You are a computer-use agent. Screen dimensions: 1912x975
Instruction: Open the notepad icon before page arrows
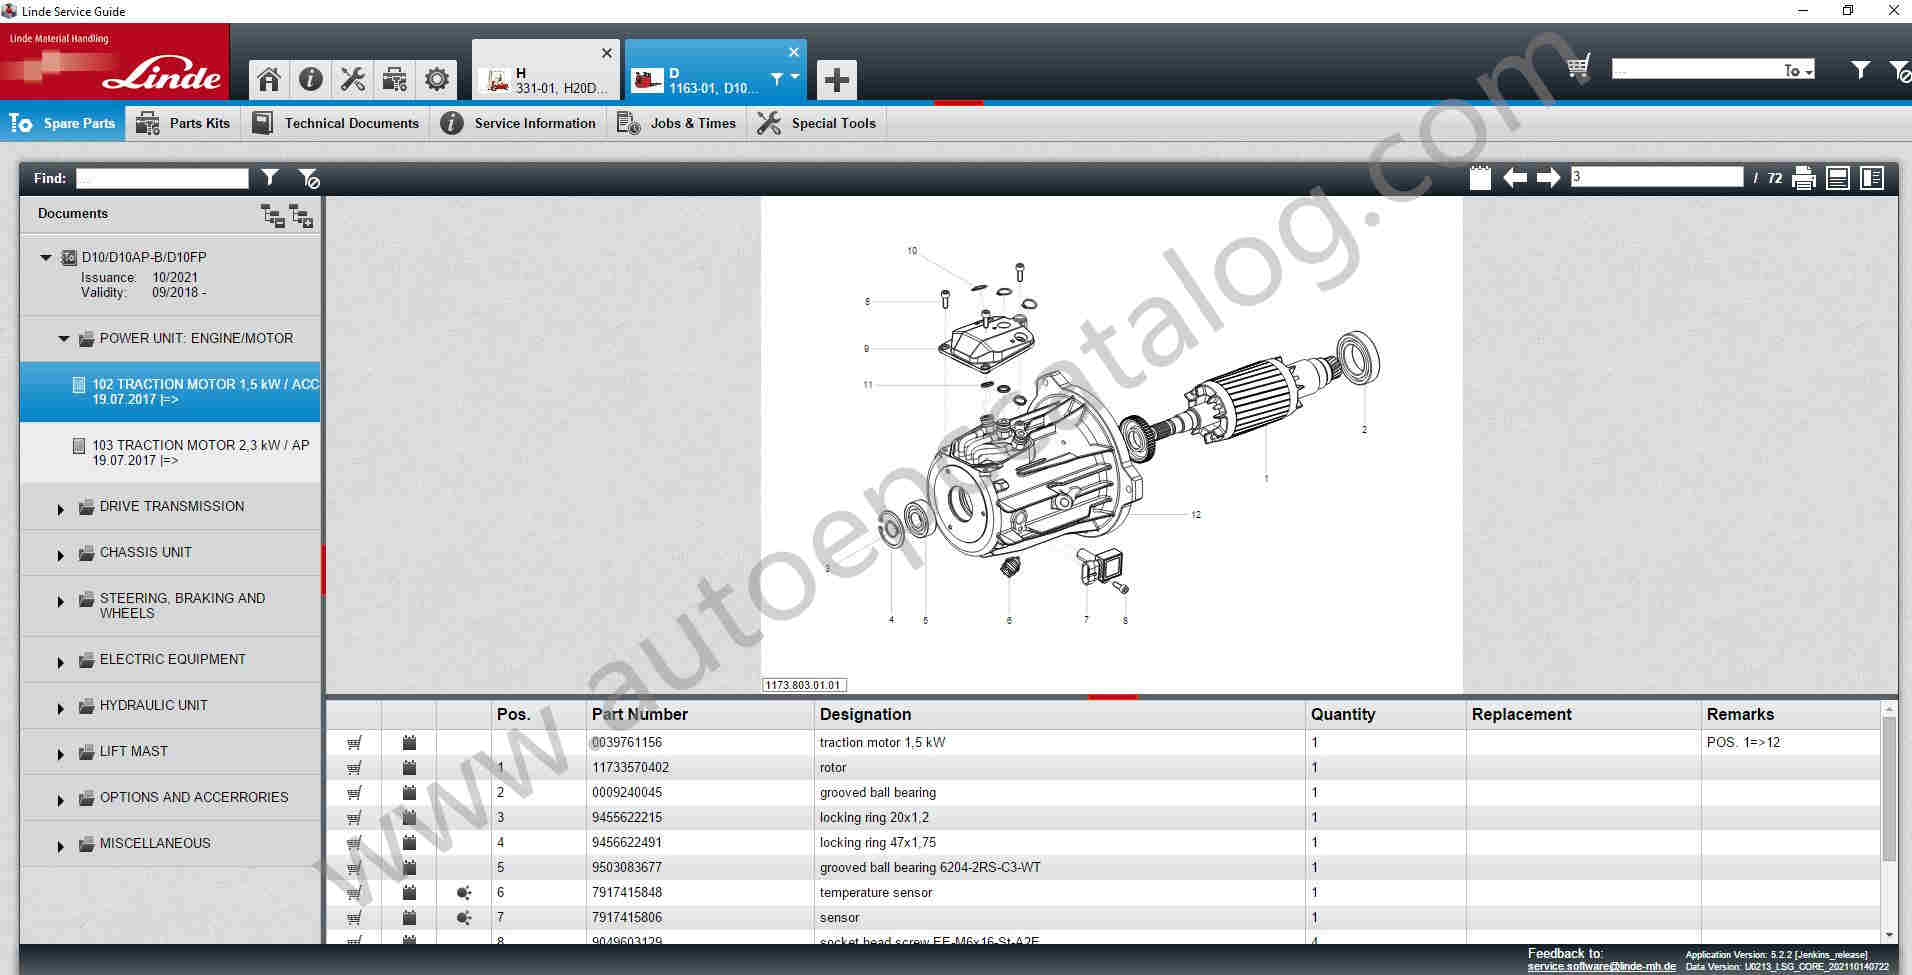[1480, 178]
